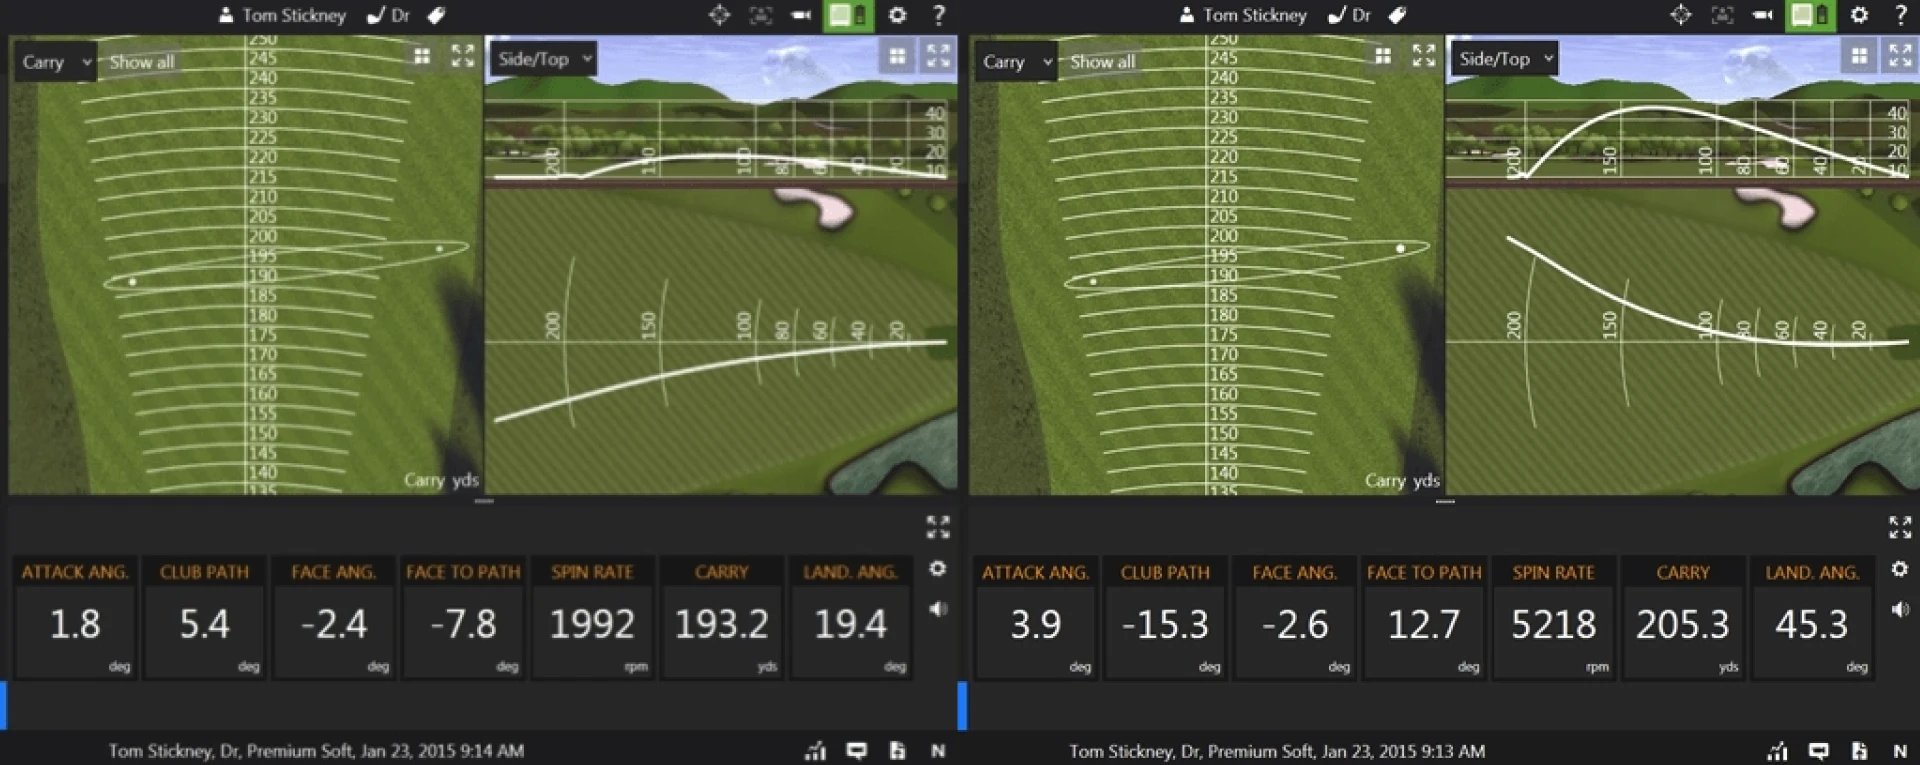Open the bar chart report icon, right window
1920x765 pixels.
point(1777,750)
